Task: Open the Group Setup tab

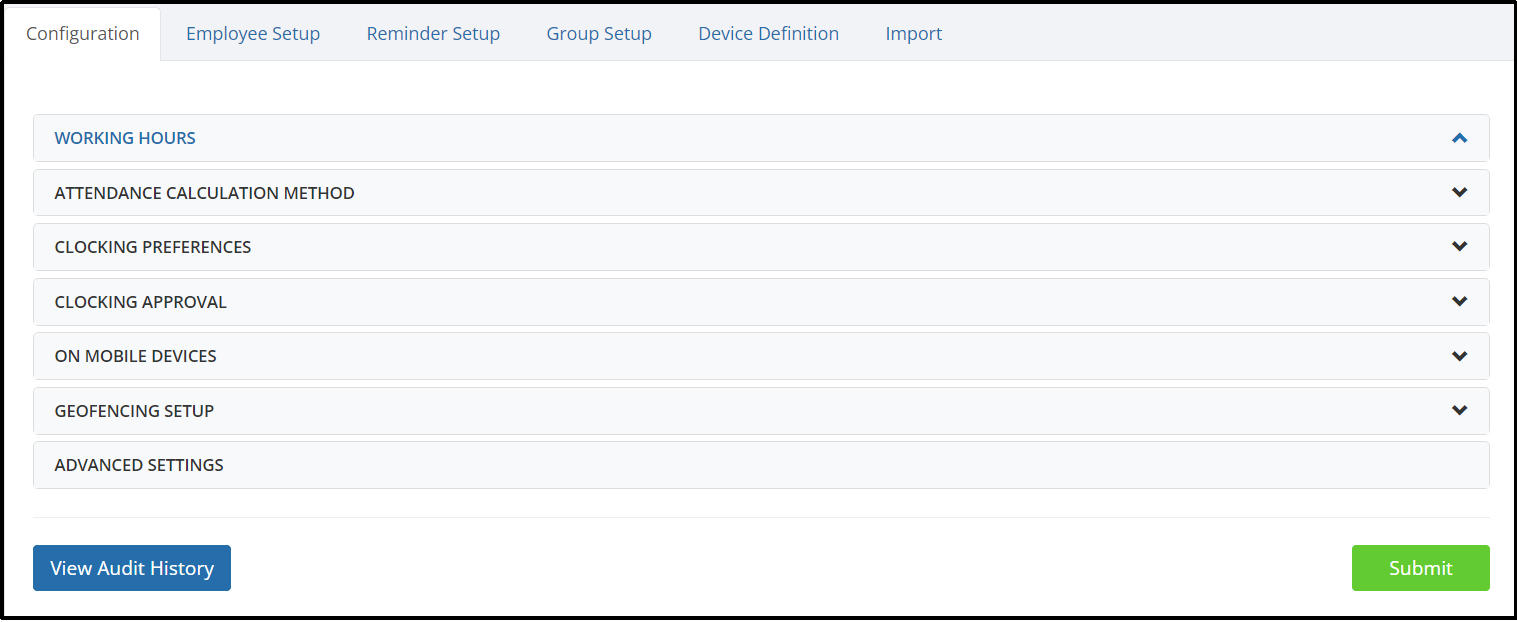Action: (599, 34)
